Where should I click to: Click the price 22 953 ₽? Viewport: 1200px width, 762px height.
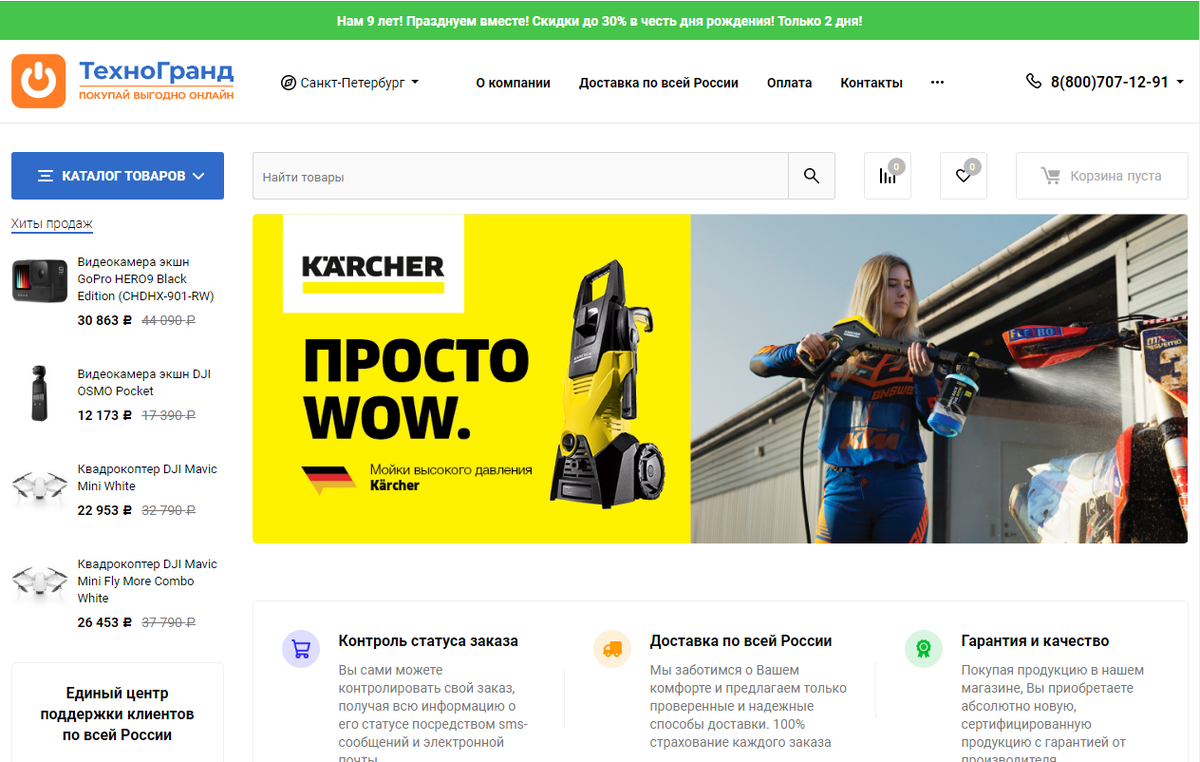[x=105, y=510]
